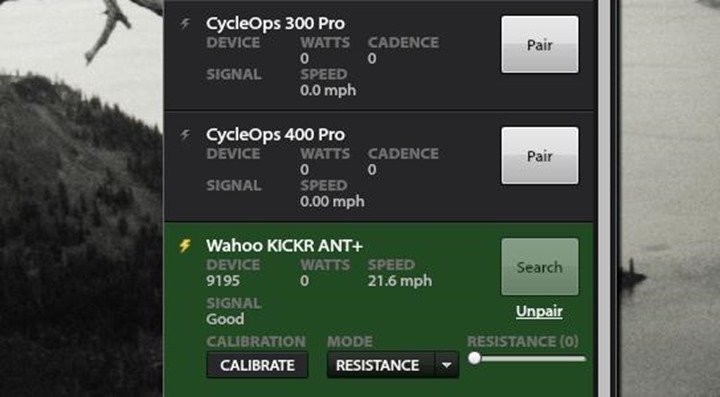This screenshot has width=720, height=397.
Task: Unpair the Wahoo KICKR ANT+ trainer
Action: point(539,311)
